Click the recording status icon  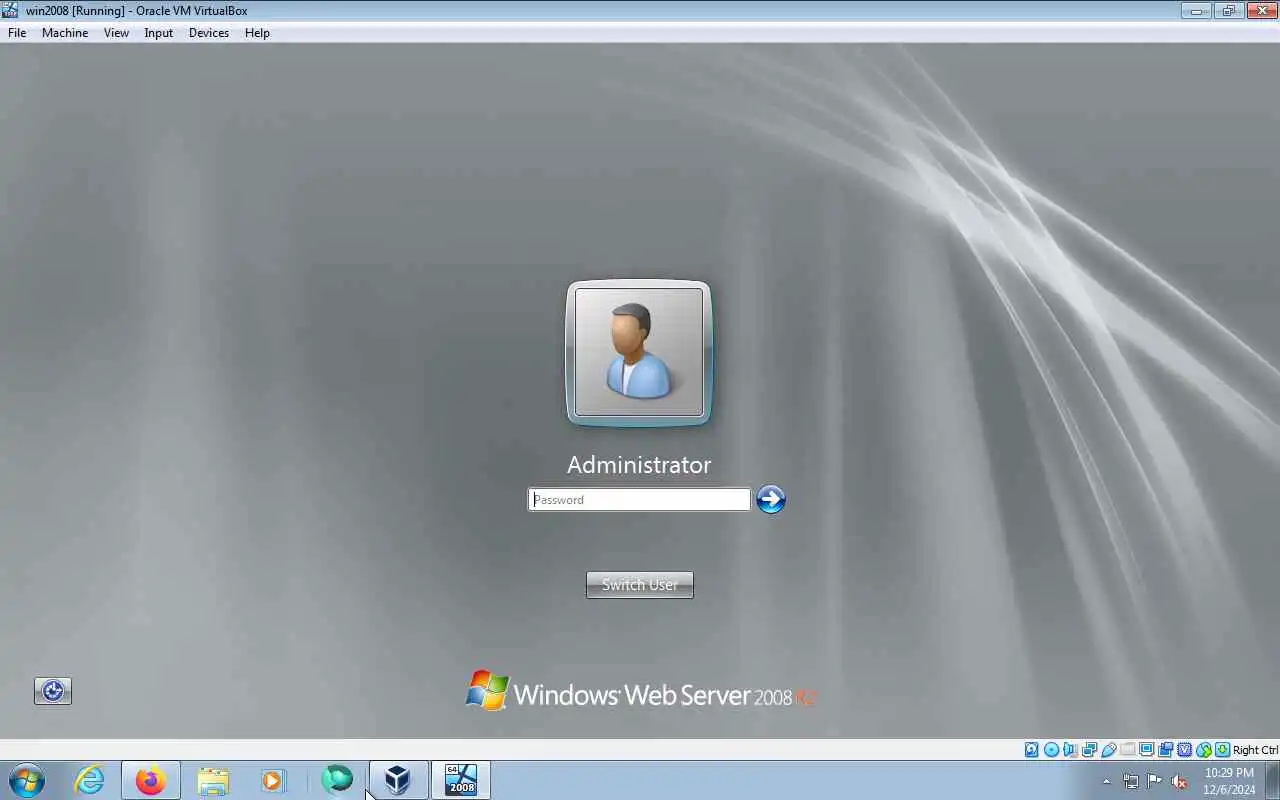[x=1165, y=750]
